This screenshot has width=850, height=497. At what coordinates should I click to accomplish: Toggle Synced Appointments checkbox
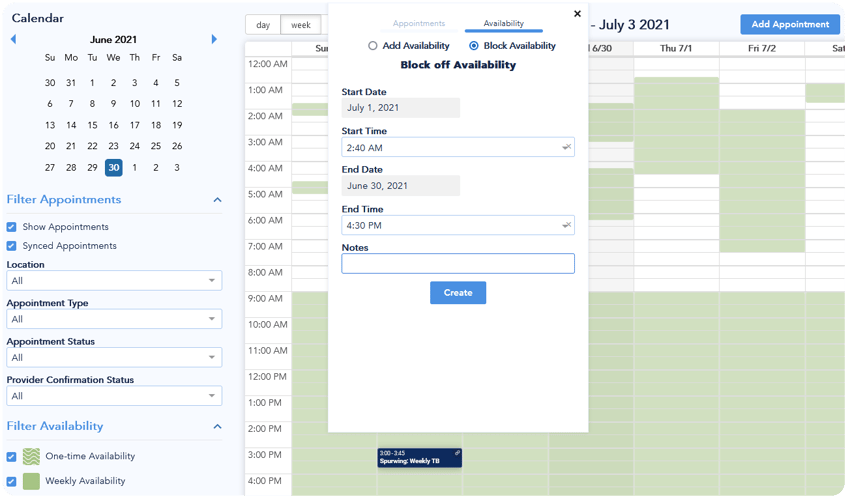point(11,246)
